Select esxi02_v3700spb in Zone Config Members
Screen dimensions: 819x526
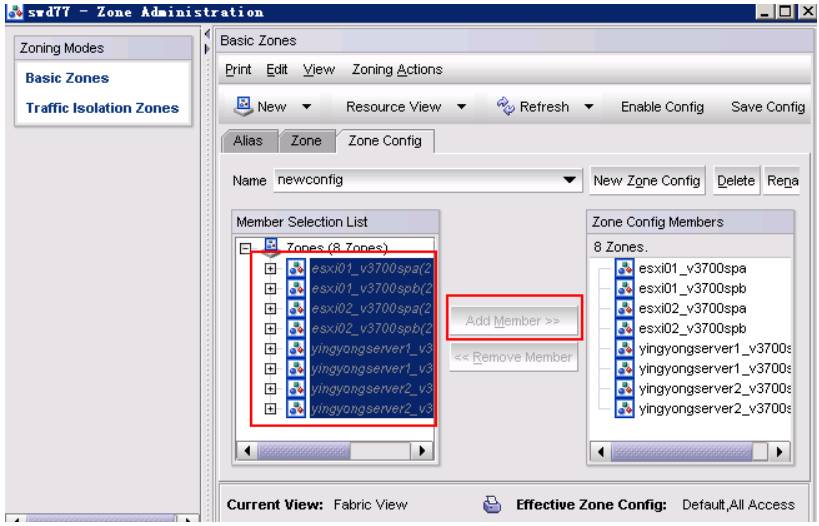pos(692,329)
